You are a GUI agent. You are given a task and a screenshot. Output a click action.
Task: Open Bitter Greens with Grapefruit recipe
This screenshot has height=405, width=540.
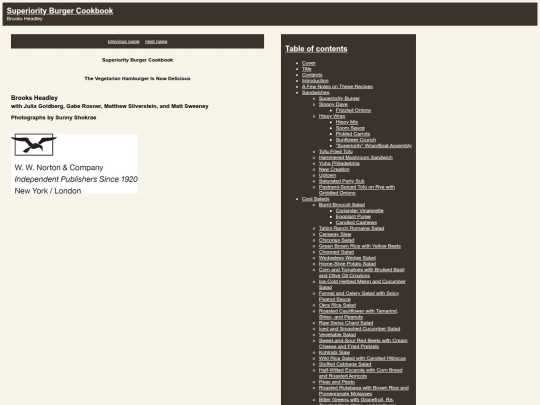coord(356,401)
